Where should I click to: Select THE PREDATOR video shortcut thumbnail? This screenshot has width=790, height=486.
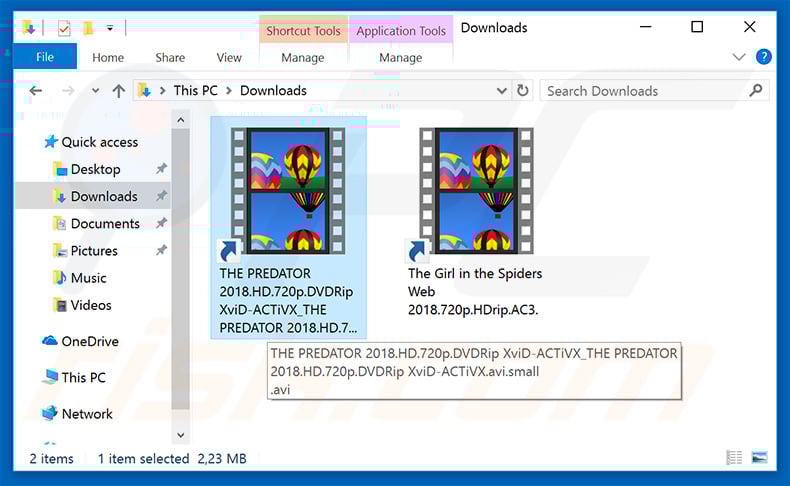coord(288,191)
